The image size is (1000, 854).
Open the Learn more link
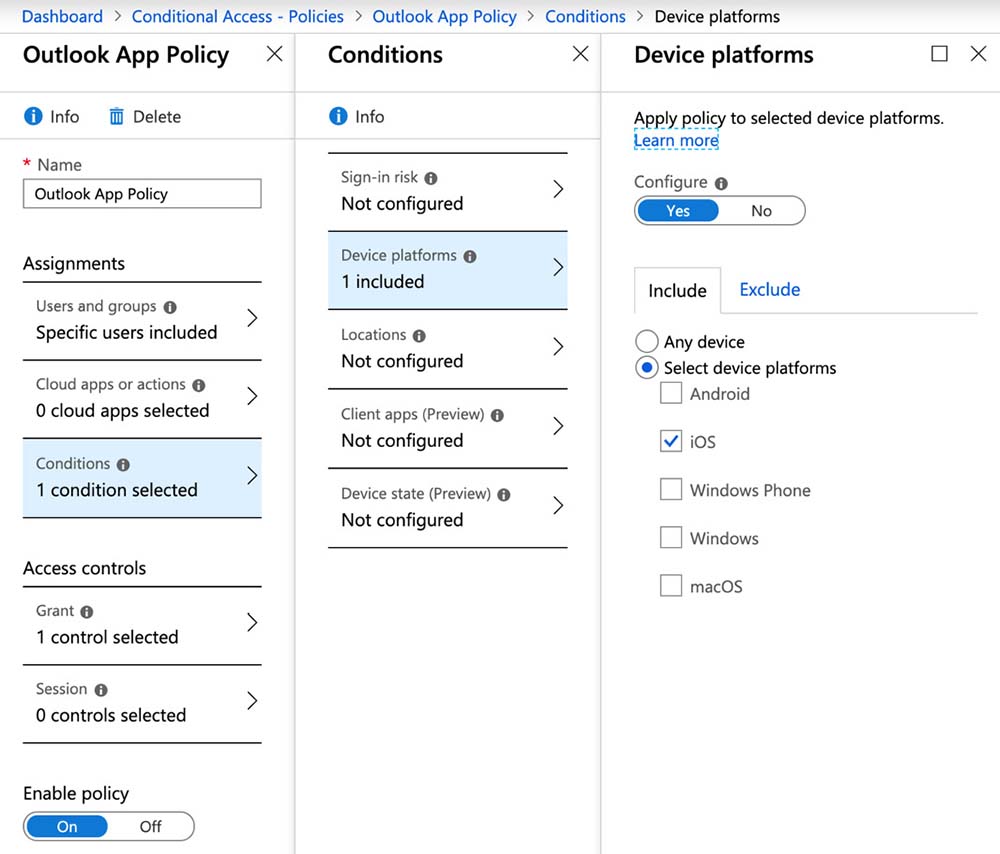(x=676, y=141)
